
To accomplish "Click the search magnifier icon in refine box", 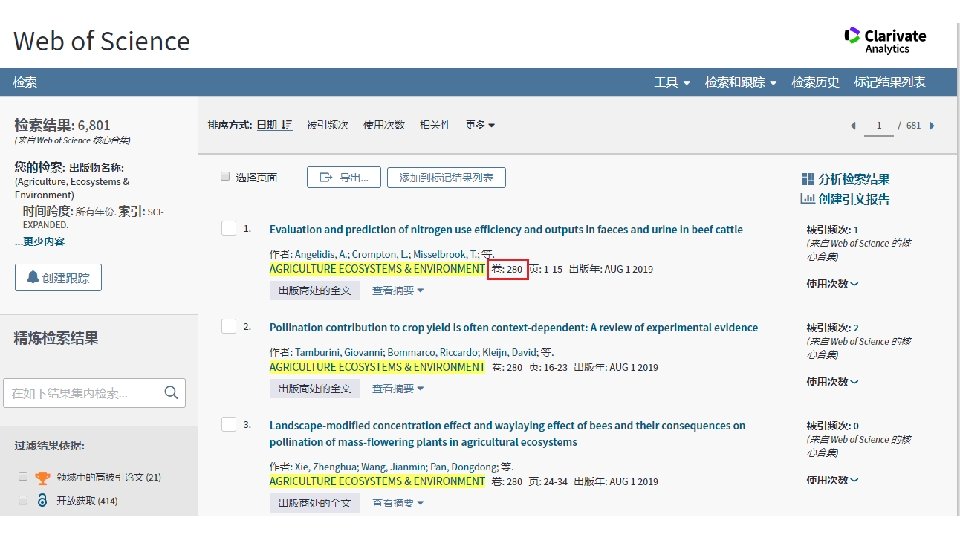I will point(171,392).
